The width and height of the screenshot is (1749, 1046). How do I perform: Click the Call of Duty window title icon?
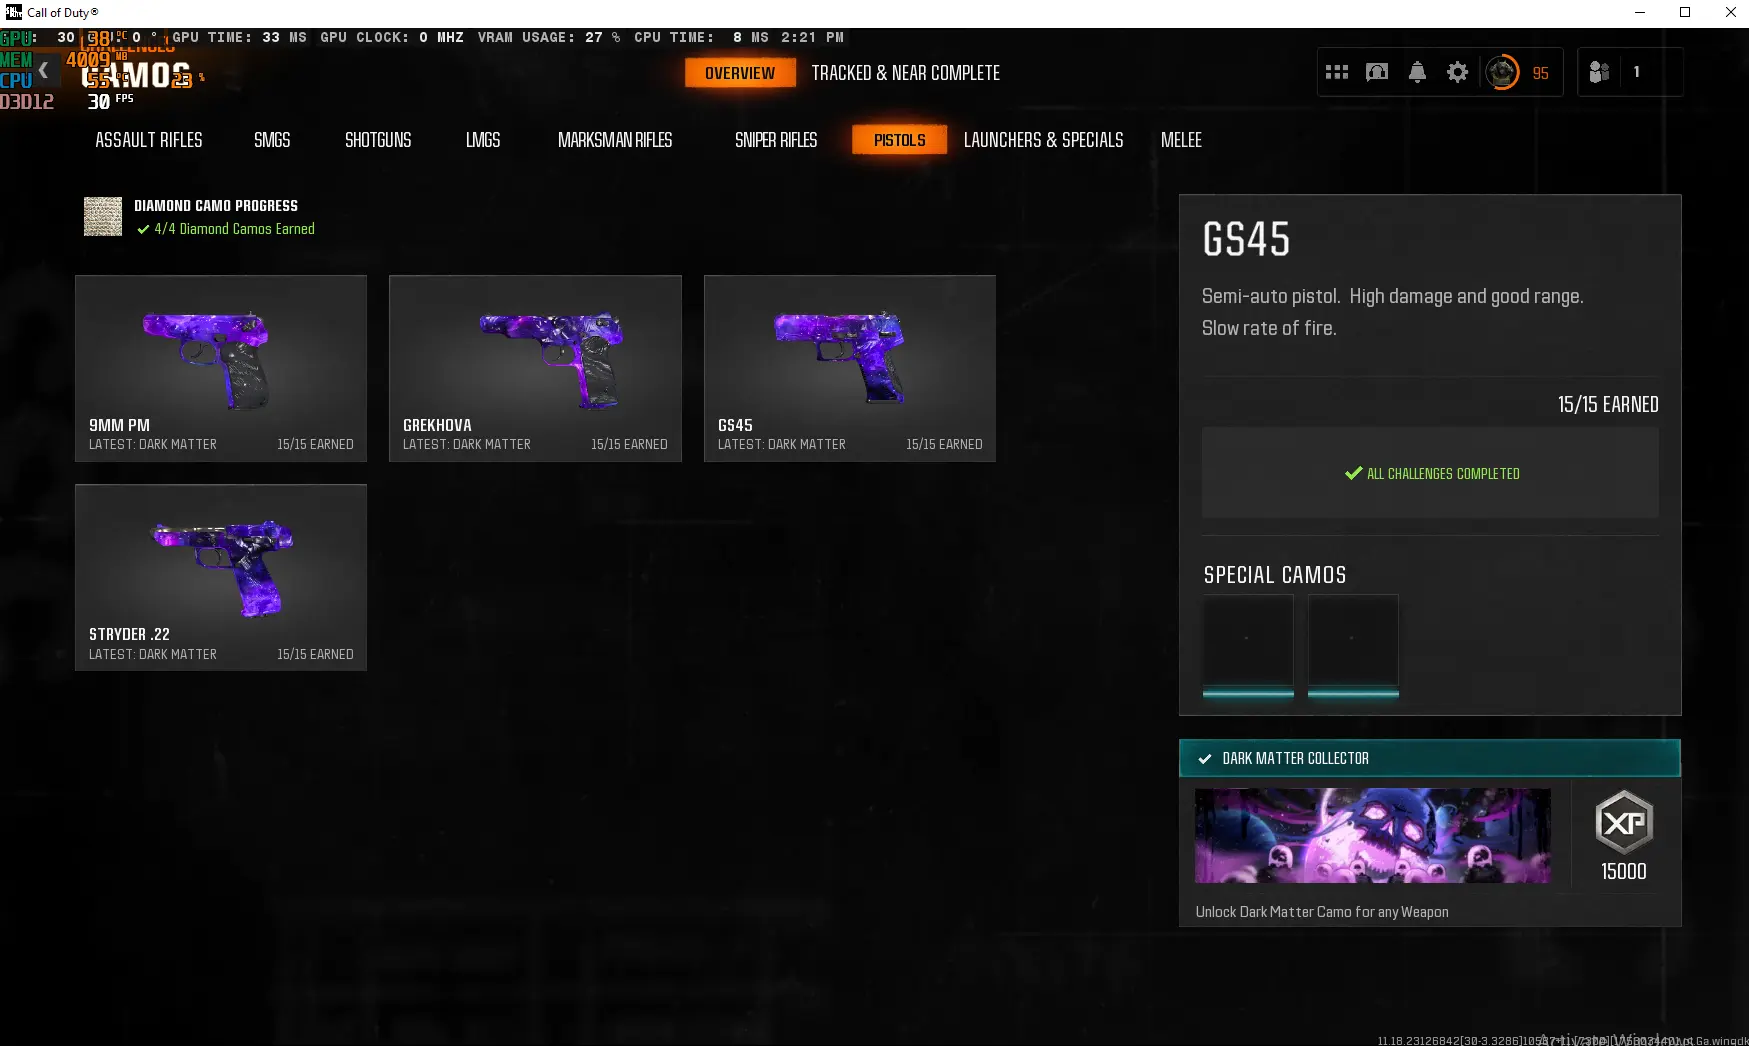coord(14,12)
